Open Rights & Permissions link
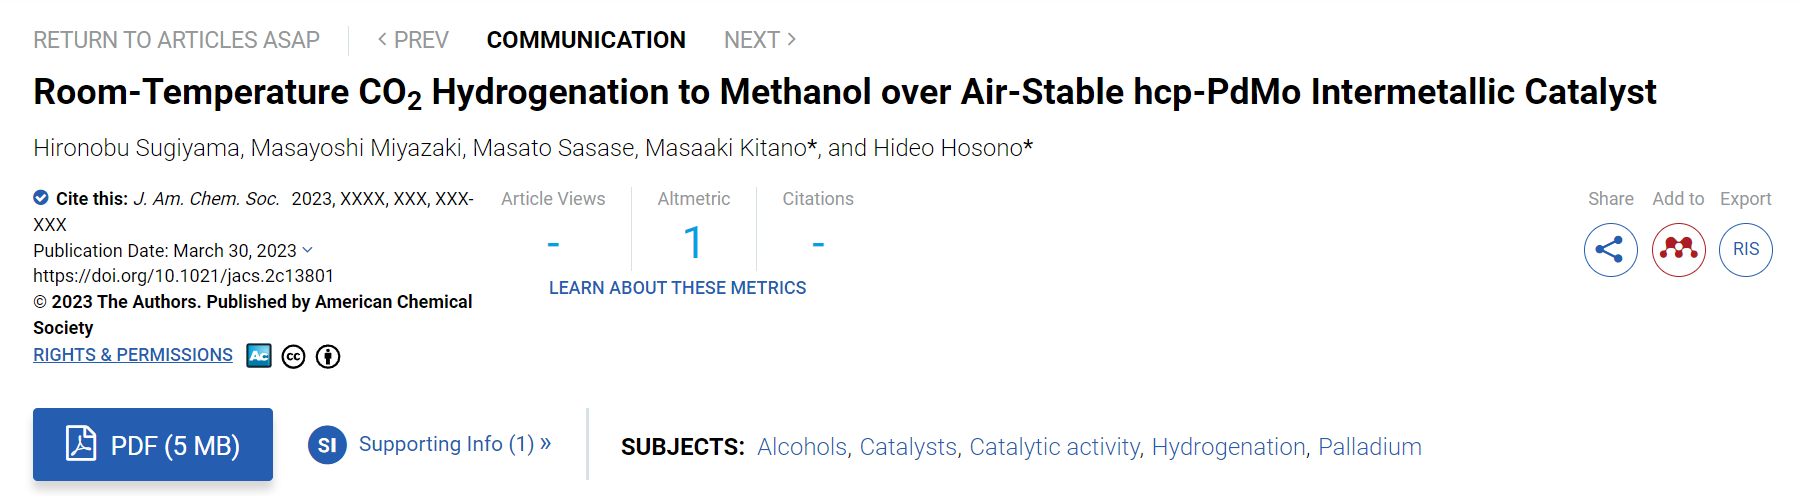 coord(133,355)
